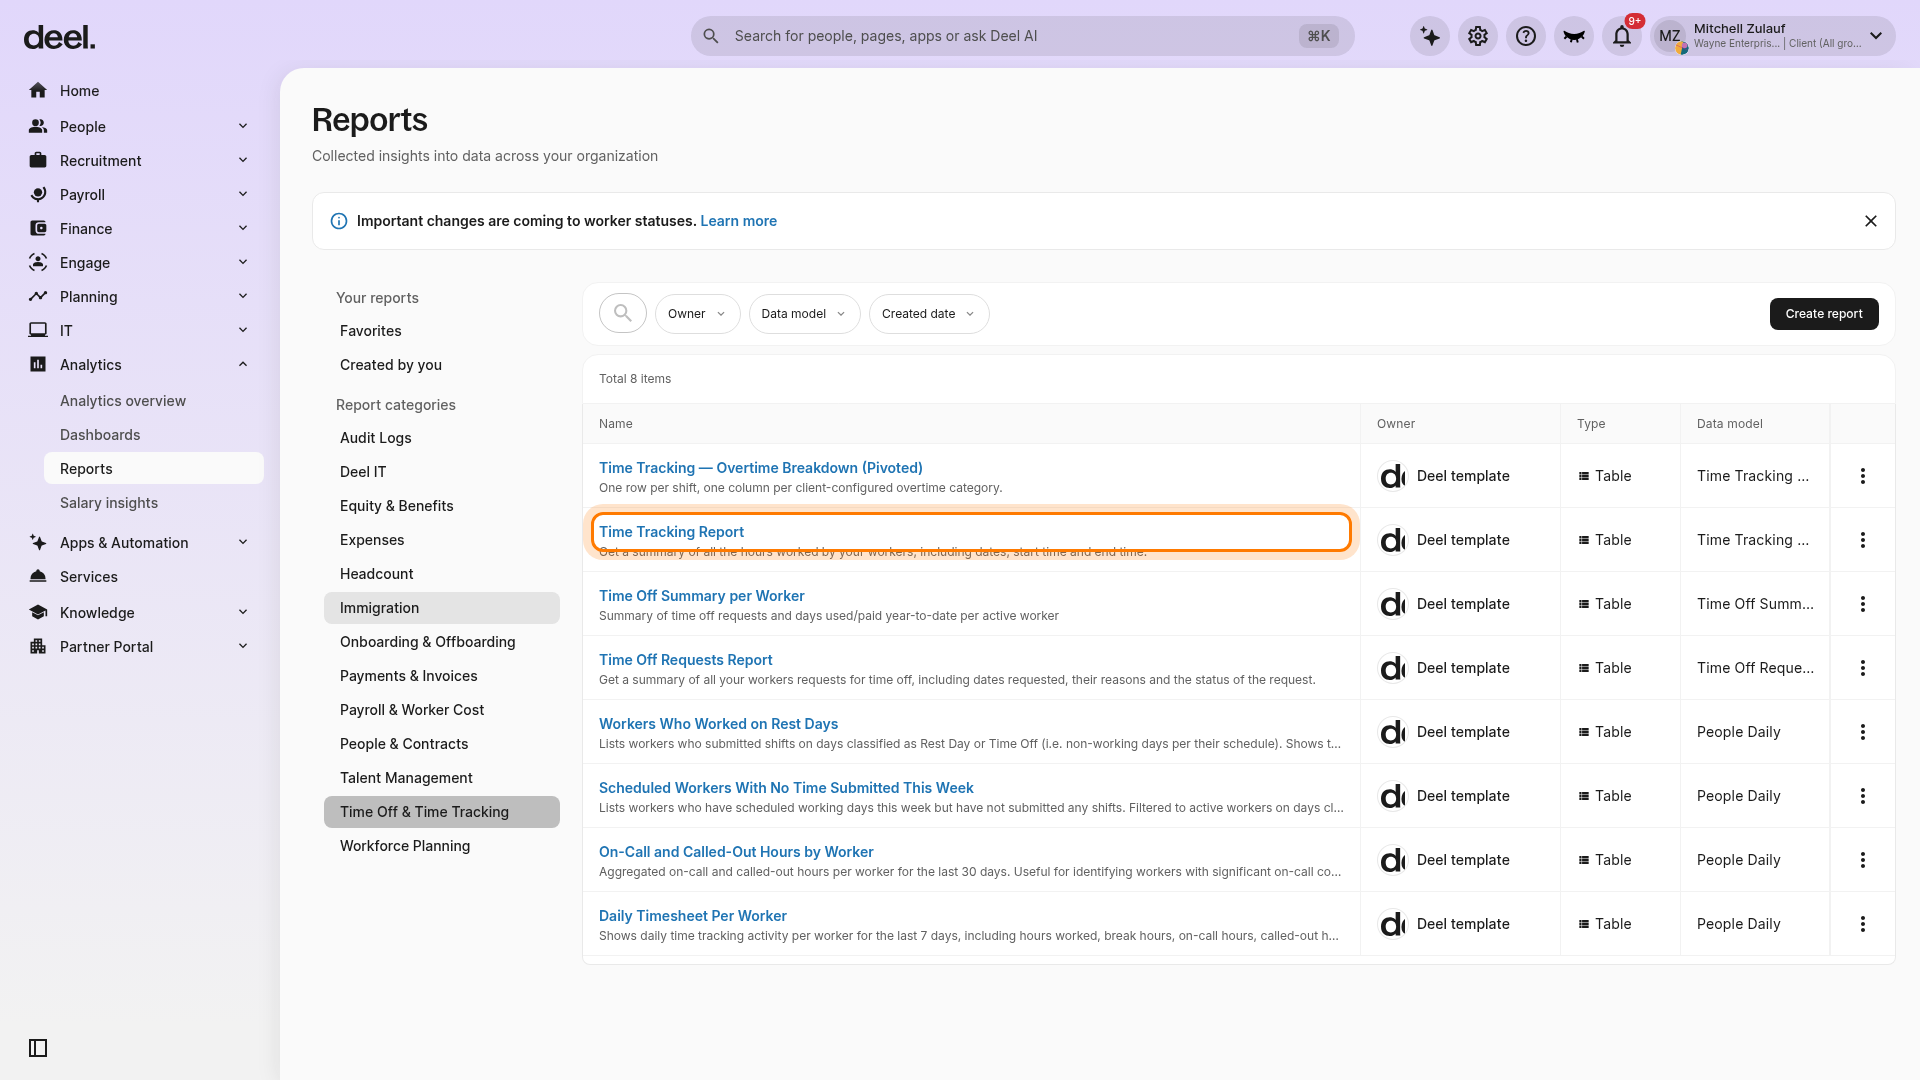Click the global search field

click(x=1022, y=36)
